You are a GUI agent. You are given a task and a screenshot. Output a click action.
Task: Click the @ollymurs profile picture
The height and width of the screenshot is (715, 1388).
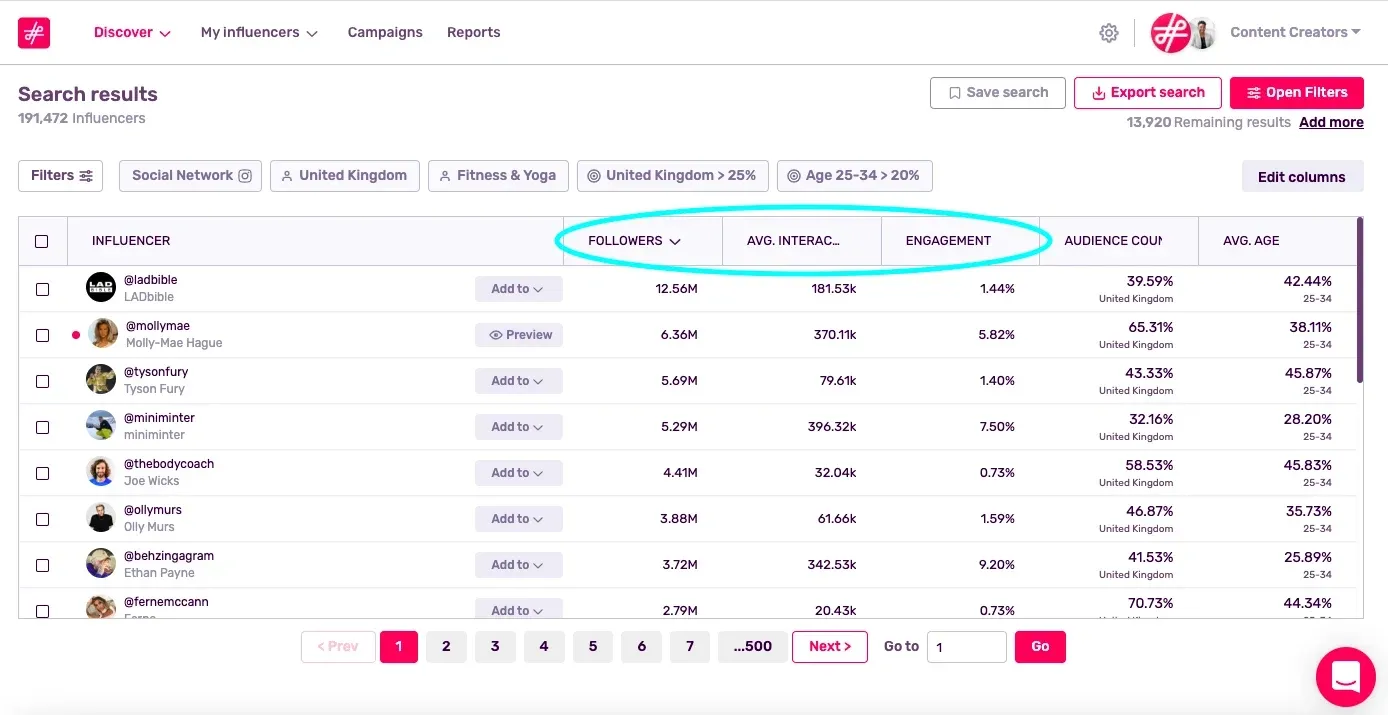click(101, 518)
